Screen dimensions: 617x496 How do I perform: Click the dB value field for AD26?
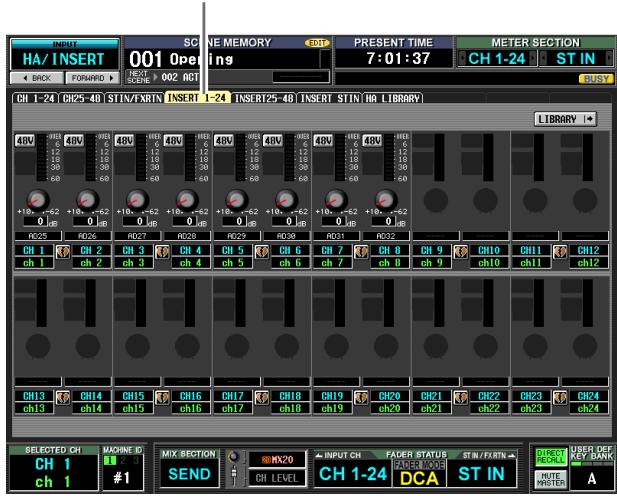pyautogui.click(x=85, y=222)
